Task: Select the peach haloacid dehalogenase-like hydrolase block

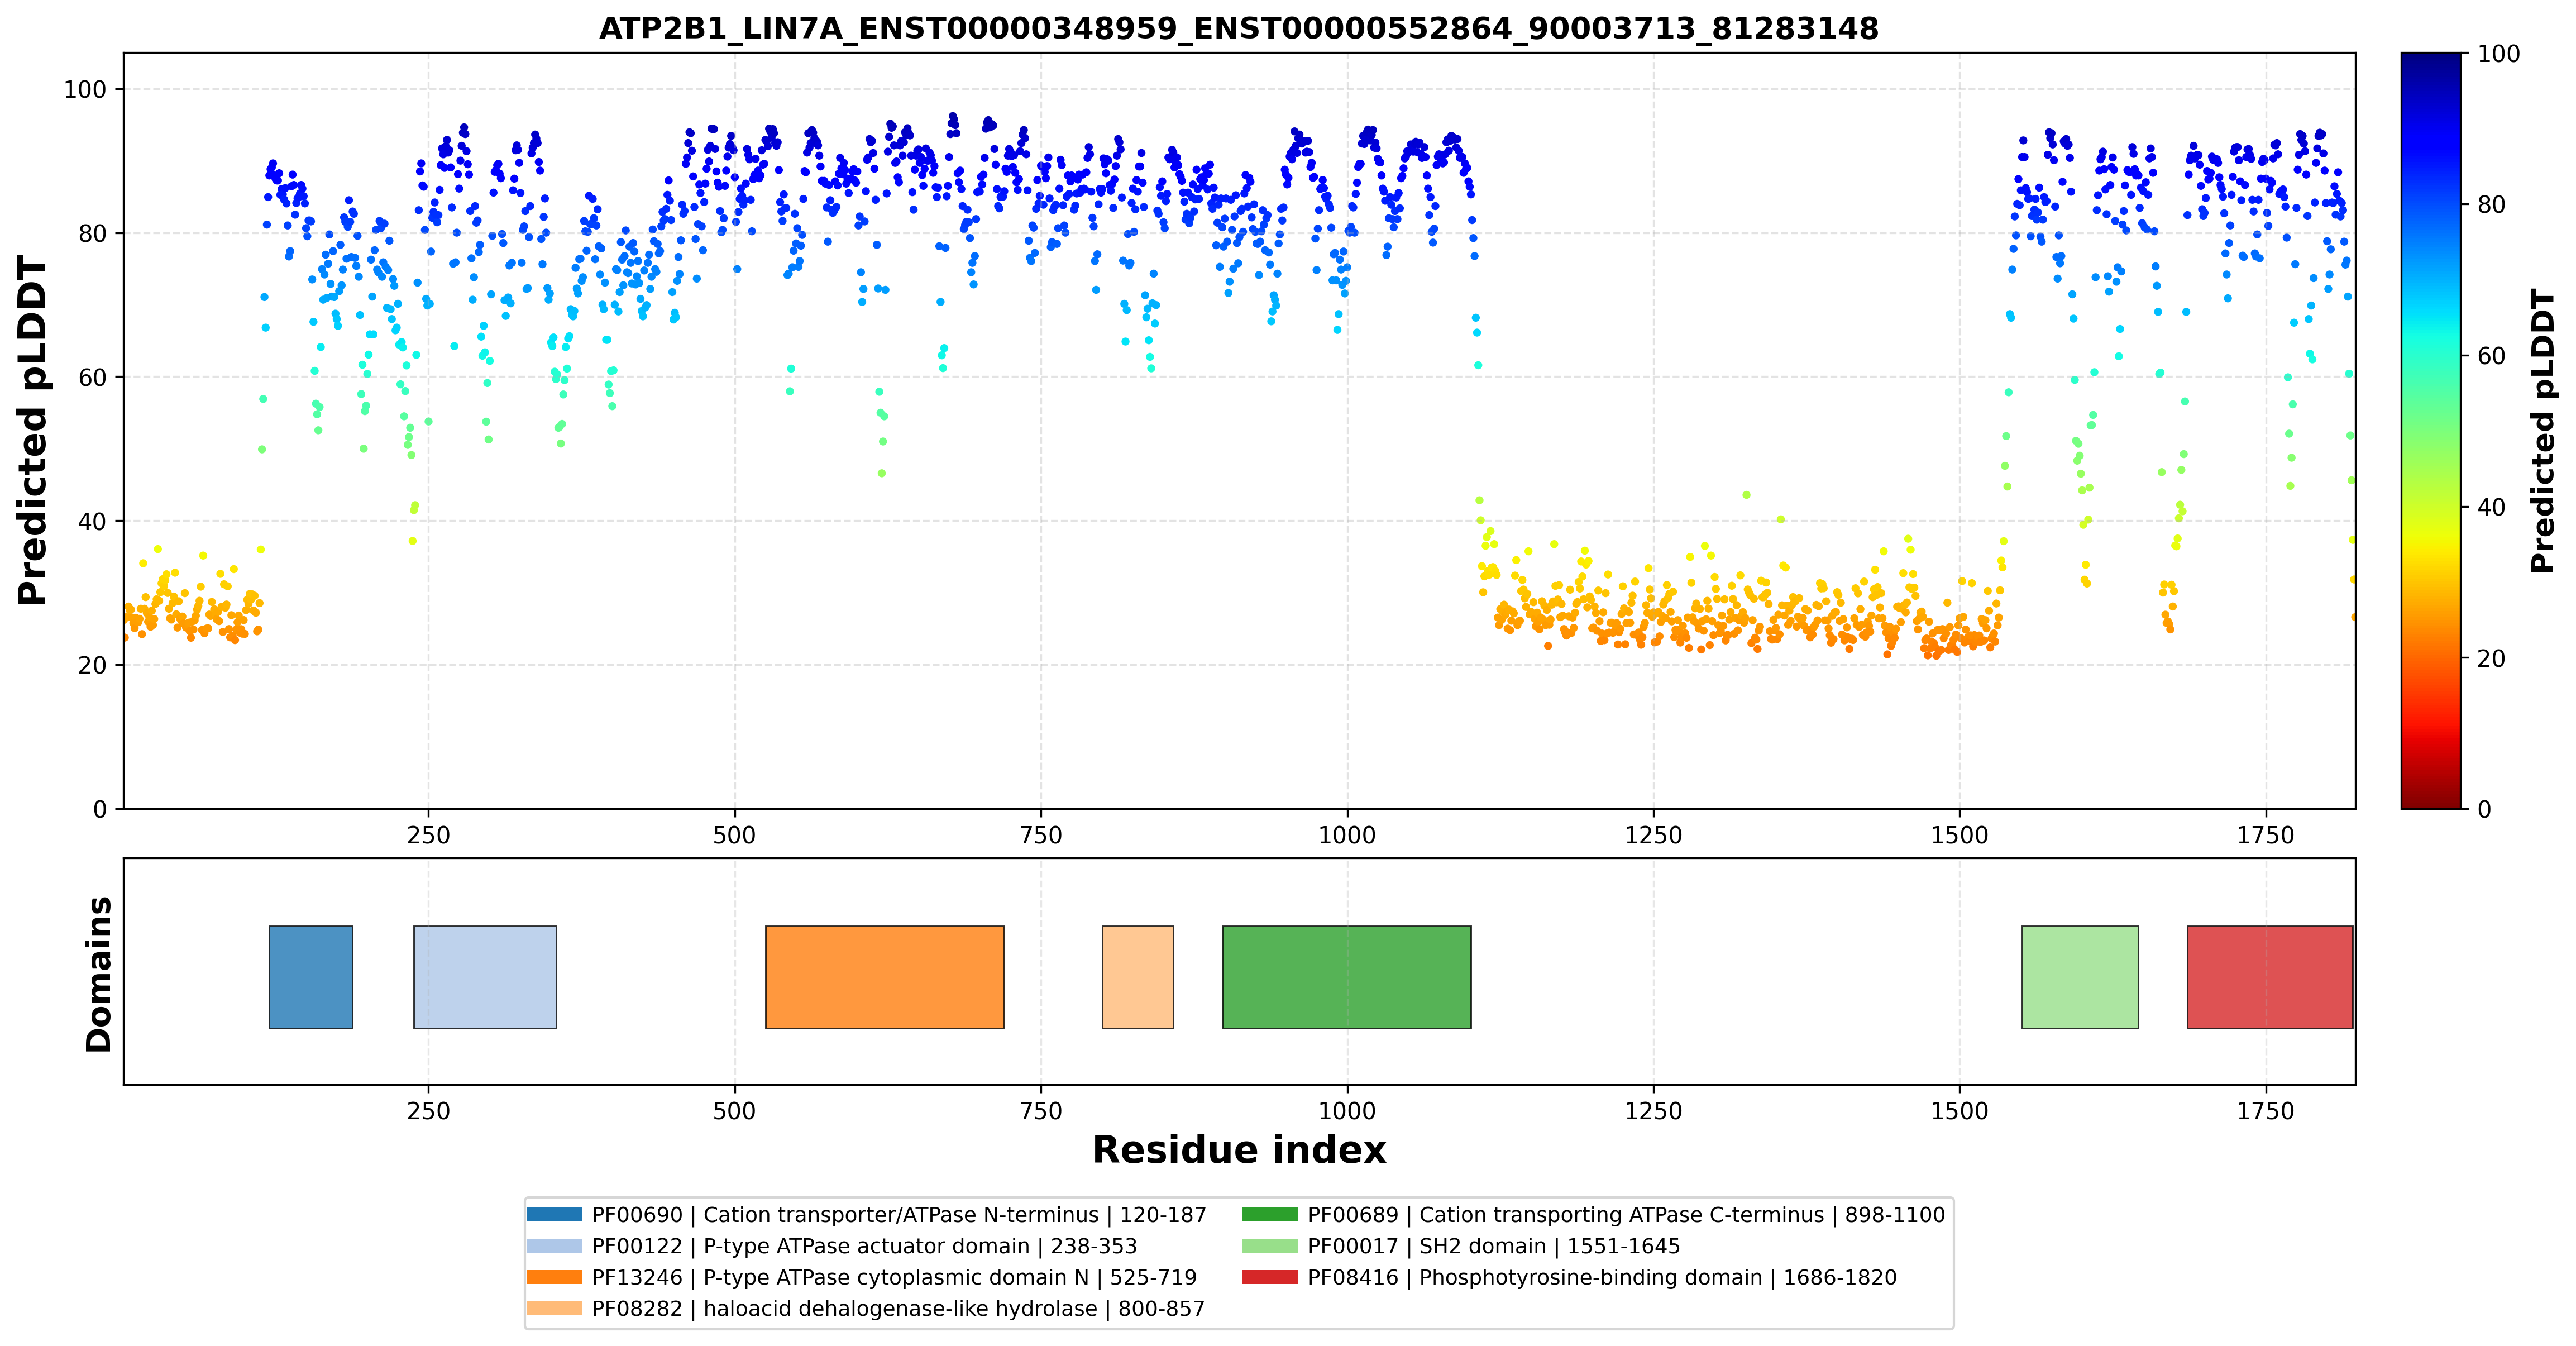Action: pos(1138,977)
